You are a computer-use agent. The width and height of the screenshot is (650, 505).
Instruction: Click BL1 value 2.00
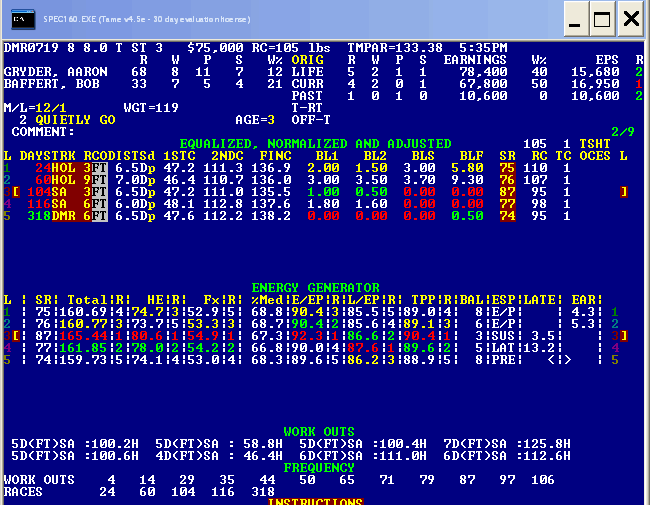coord(323,168)
